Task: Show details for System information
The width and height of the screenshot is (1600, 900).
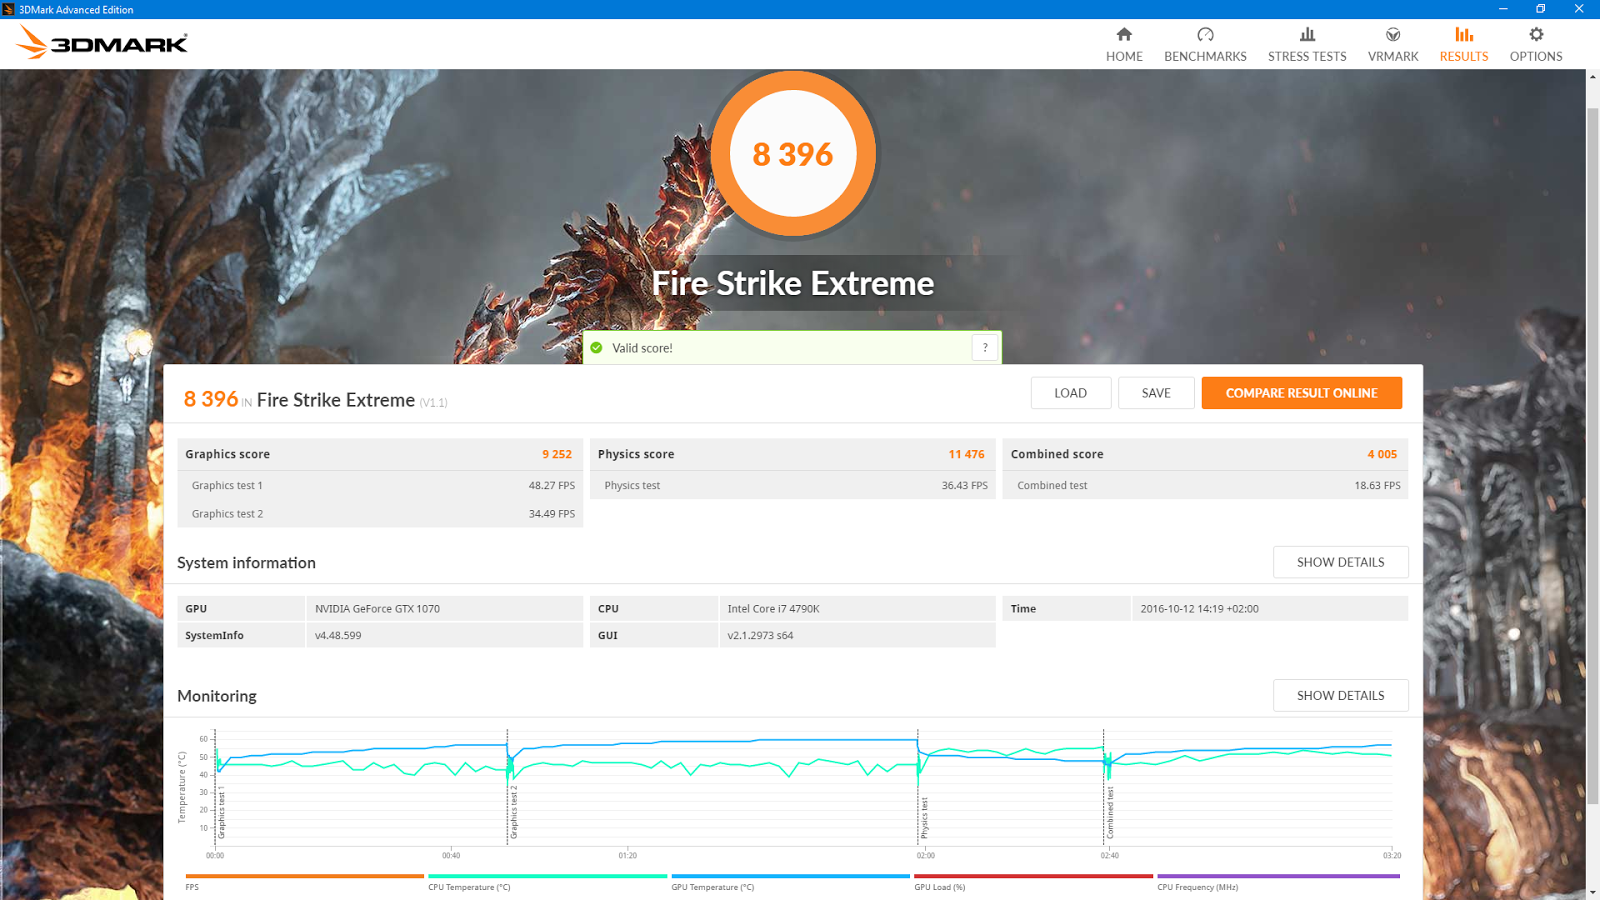Action: (x=1340, y=562)
